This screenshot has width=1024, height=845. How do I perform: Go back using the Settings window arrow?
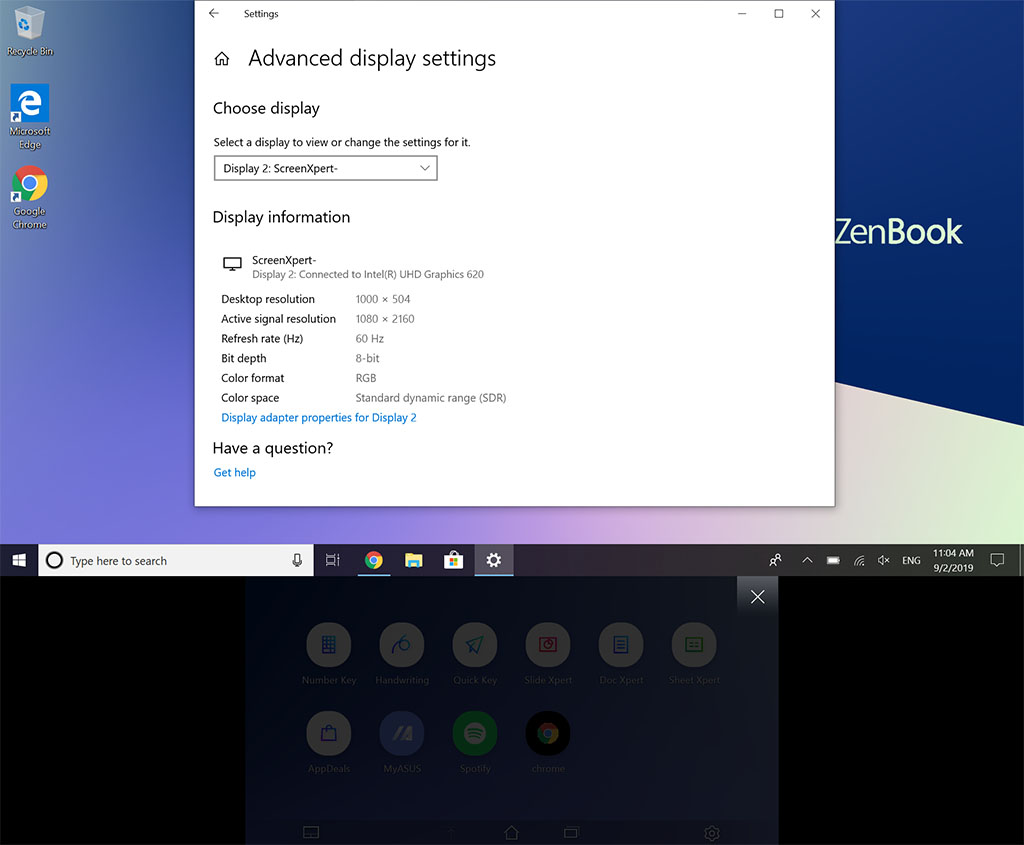point(214,13)
